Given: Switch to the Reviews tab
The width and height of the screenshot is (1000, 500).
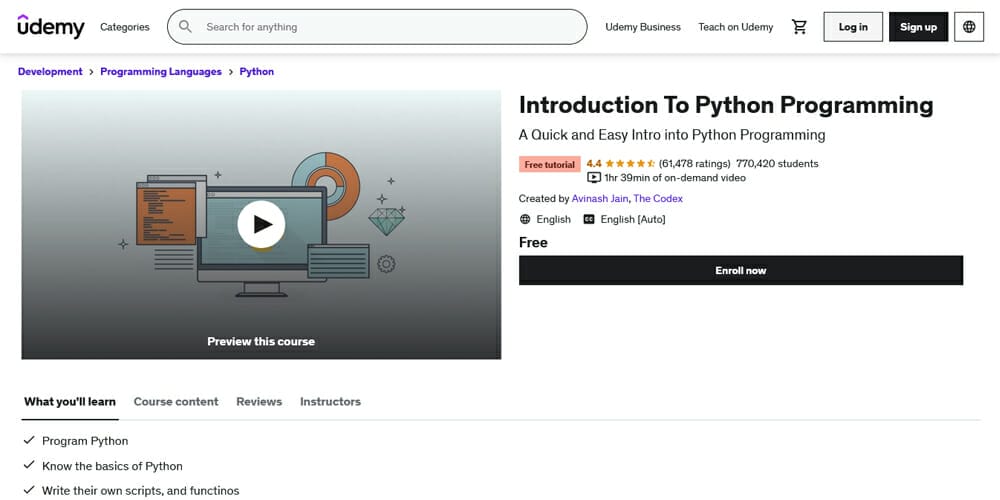Looking at the screenshot, I should pos(259,402).
